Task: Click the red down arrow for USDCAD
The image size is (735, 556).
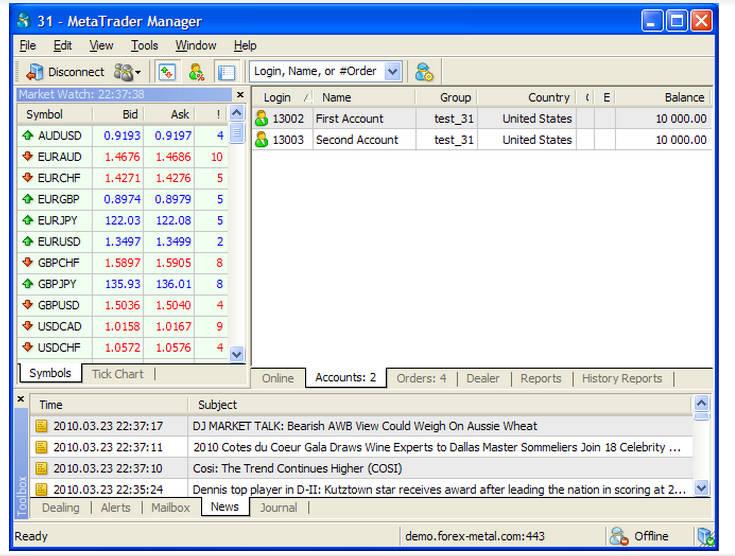Action: (28, 326)
